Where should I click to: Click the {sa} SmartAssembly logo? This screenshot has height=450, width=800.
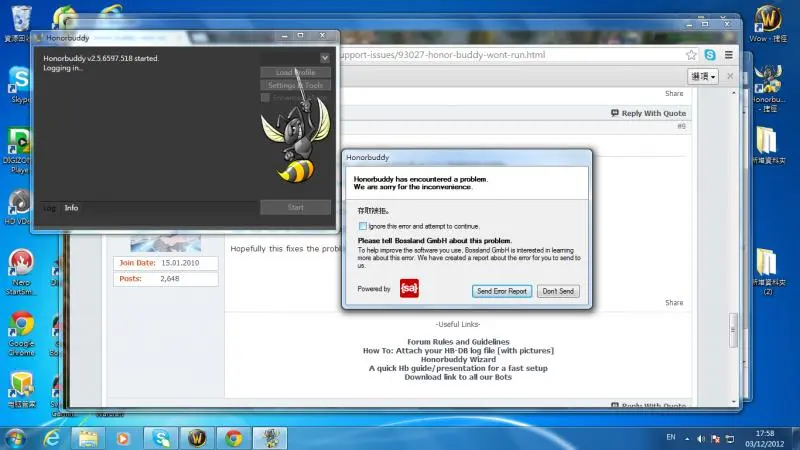pos(409,288)
